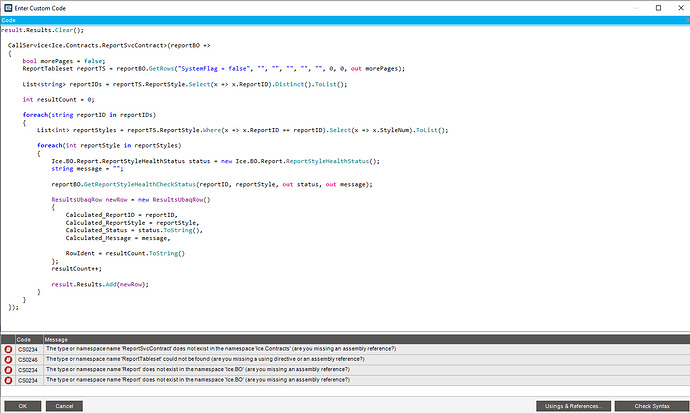Click the result.Results.Add(newRow) line
Image resolution: width=690 pixels, height=413 pixels.
(x=100, y=285)
